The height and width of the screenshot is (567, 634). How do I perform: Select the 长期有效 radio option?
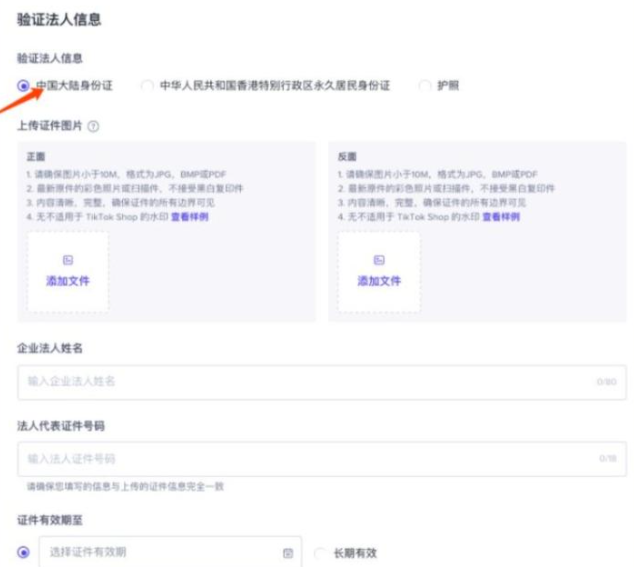(x=320, y=553)
